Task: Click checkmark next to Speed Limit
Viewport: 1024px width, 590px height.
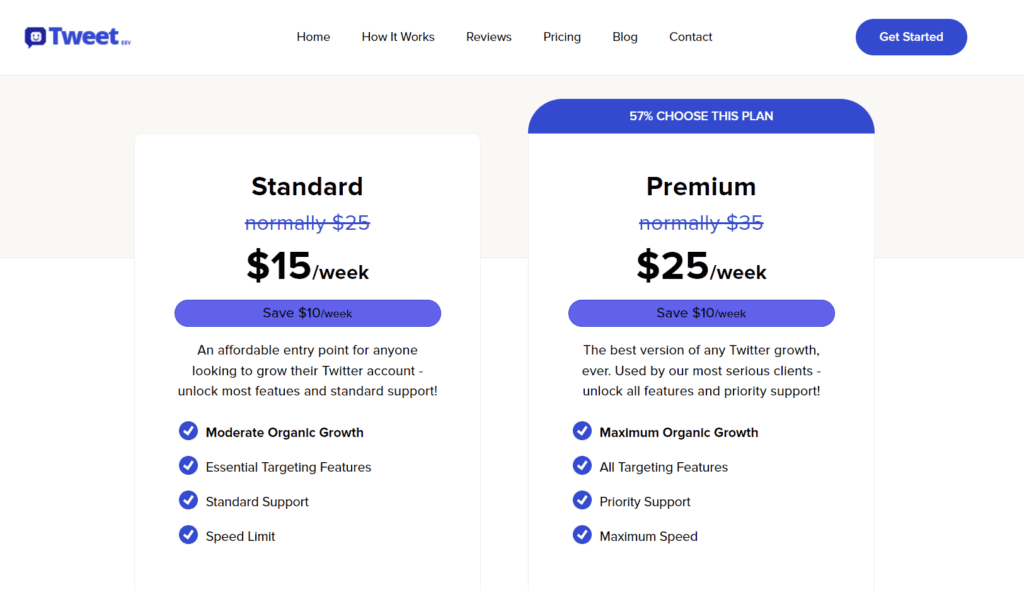Action: (x=188, y=535)
